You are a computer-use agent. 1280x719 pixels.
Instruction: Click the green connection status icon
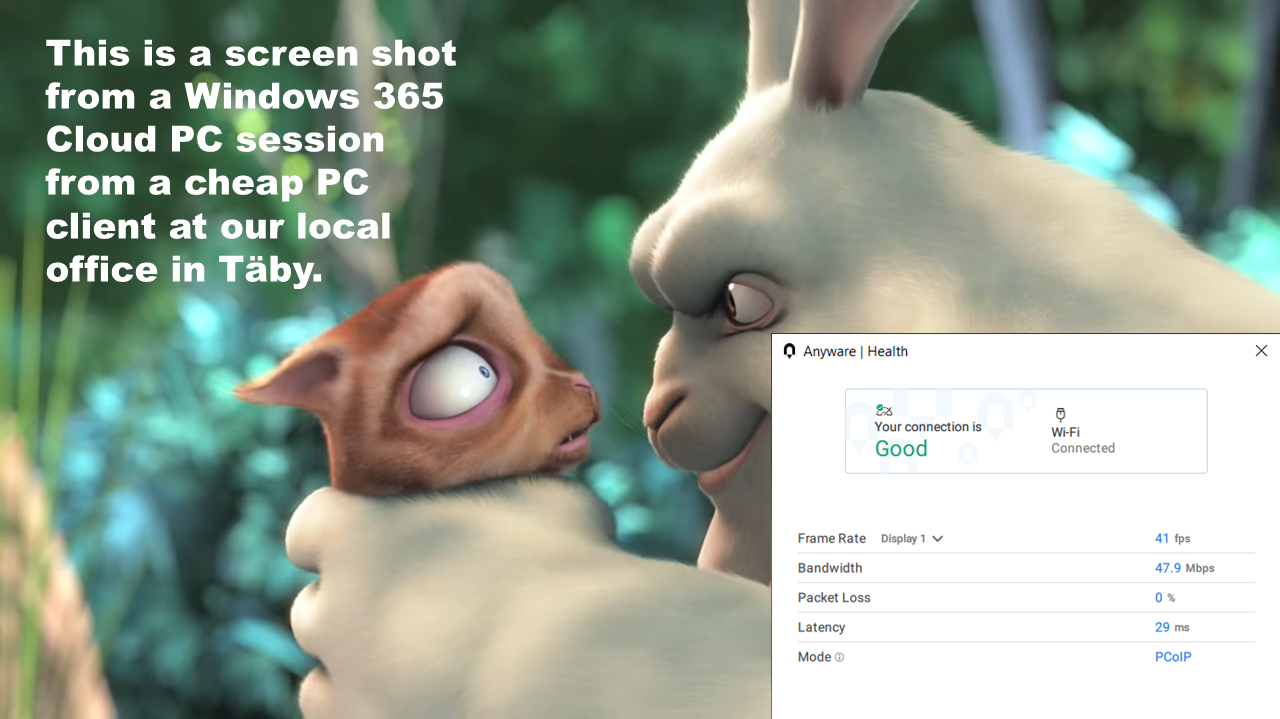pos(883,410)
